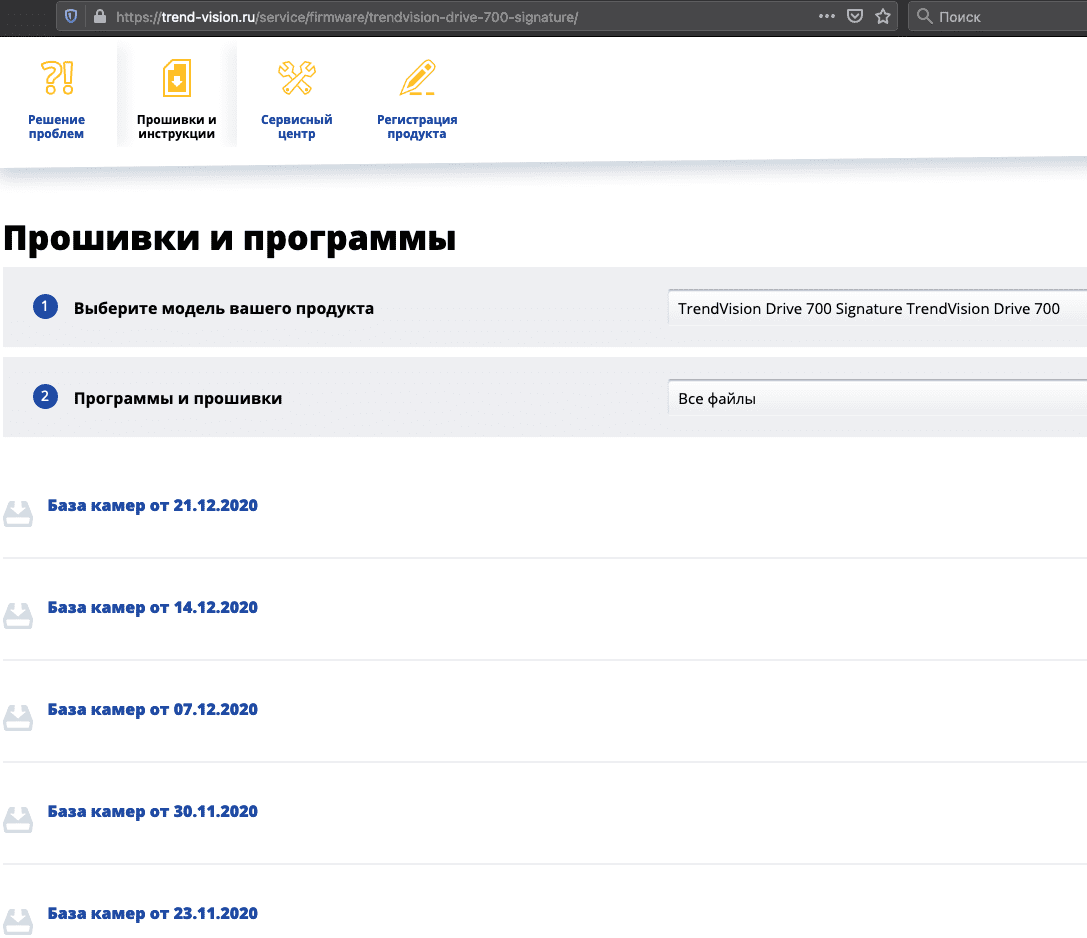Download 'База камер от 14.12.2020'
The width and height of the screenshot is (1087, 938).
152,608
